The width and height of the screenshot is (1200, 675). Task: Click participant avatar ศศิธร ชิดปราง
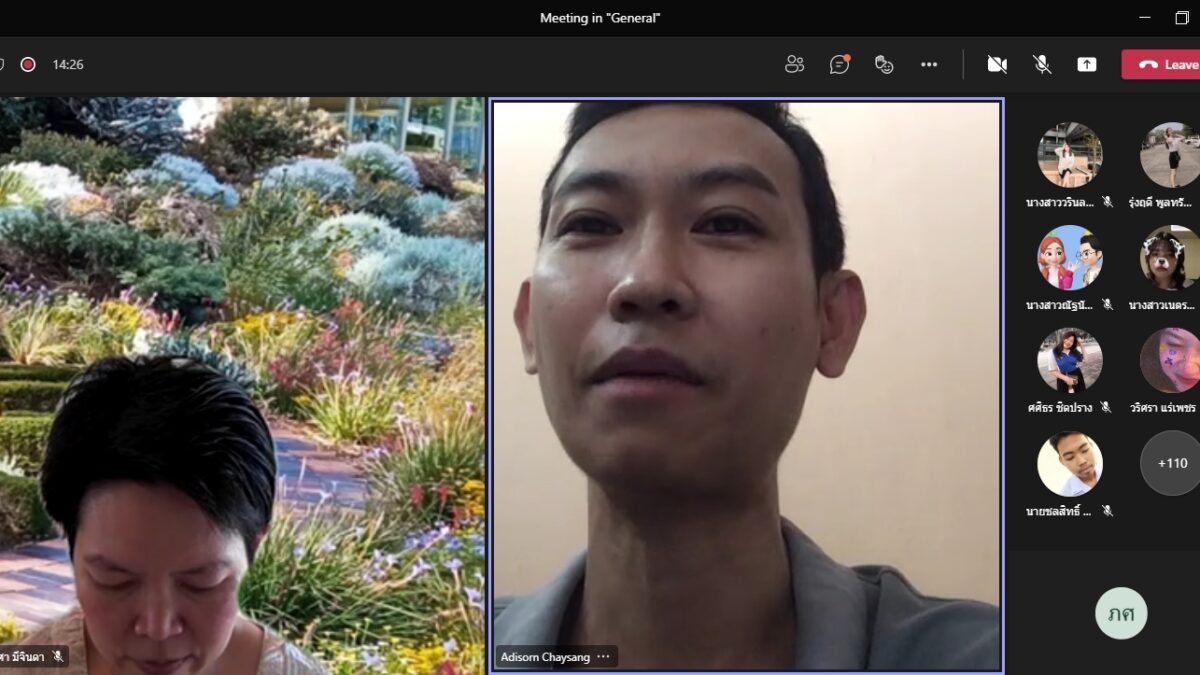(x=1070, y=360)
